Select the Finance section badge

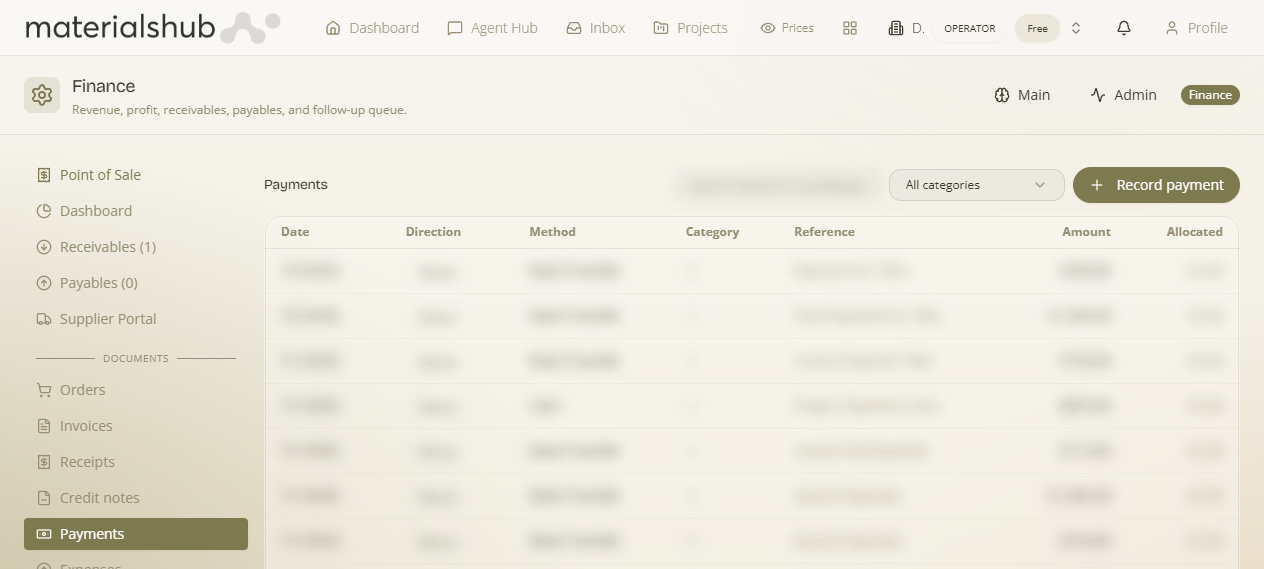(1210, 95)
